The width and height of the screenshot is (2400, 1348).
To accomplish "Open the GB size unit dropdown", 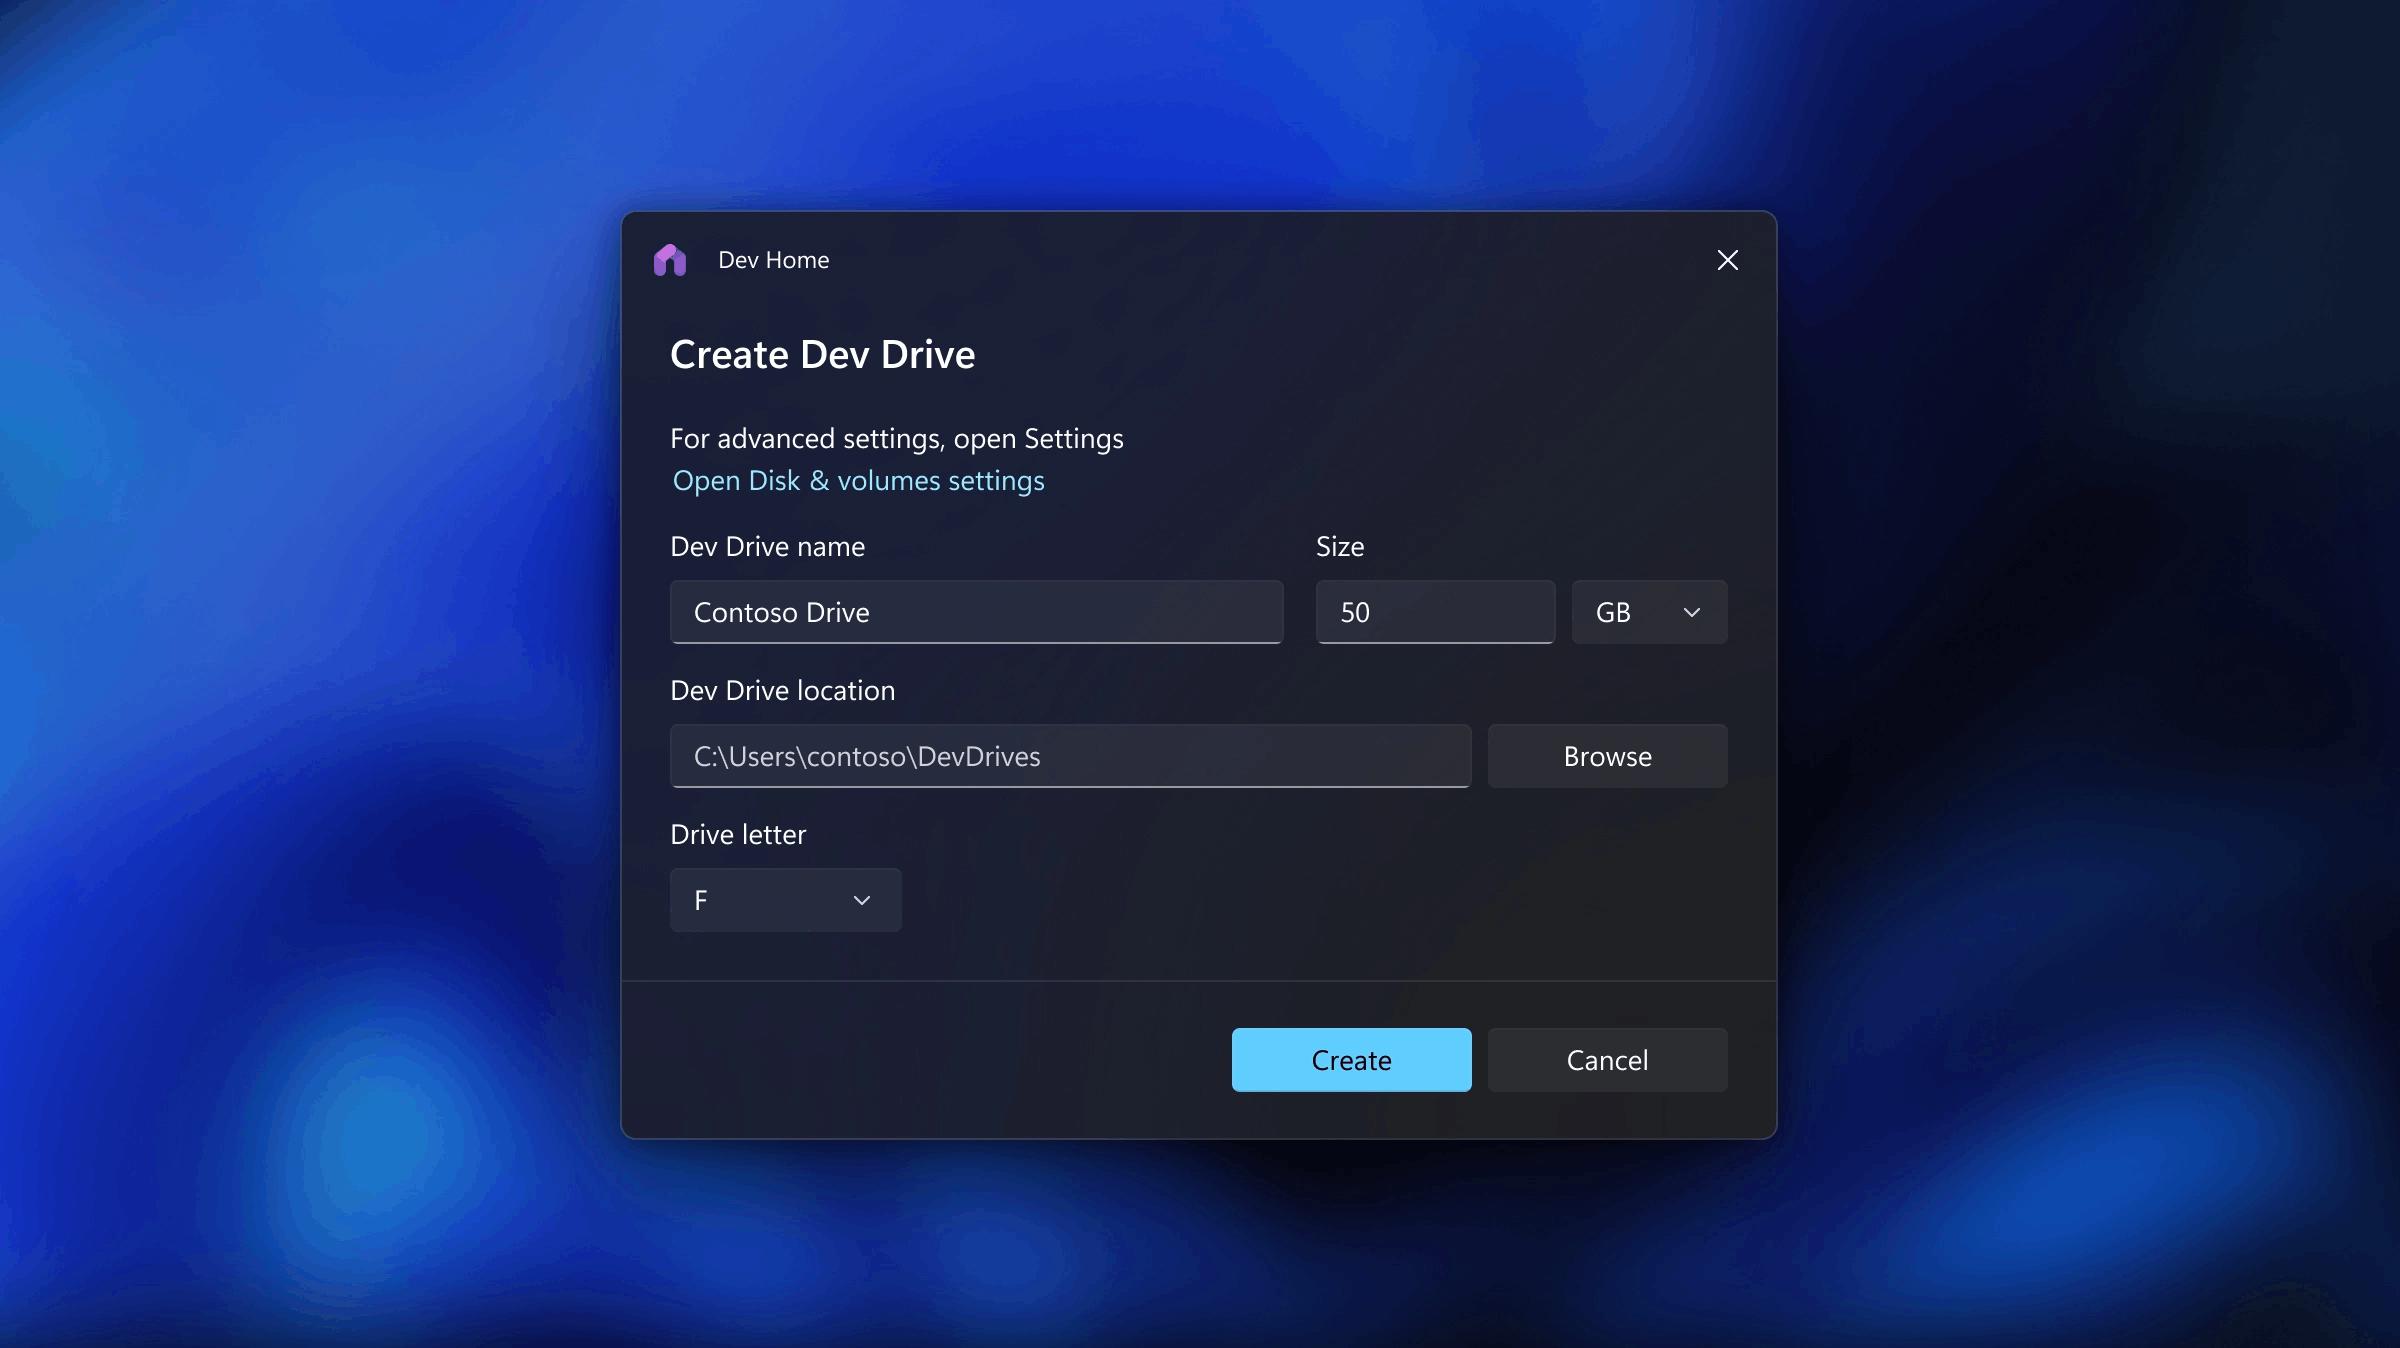I will click(x=1648, y=612).
